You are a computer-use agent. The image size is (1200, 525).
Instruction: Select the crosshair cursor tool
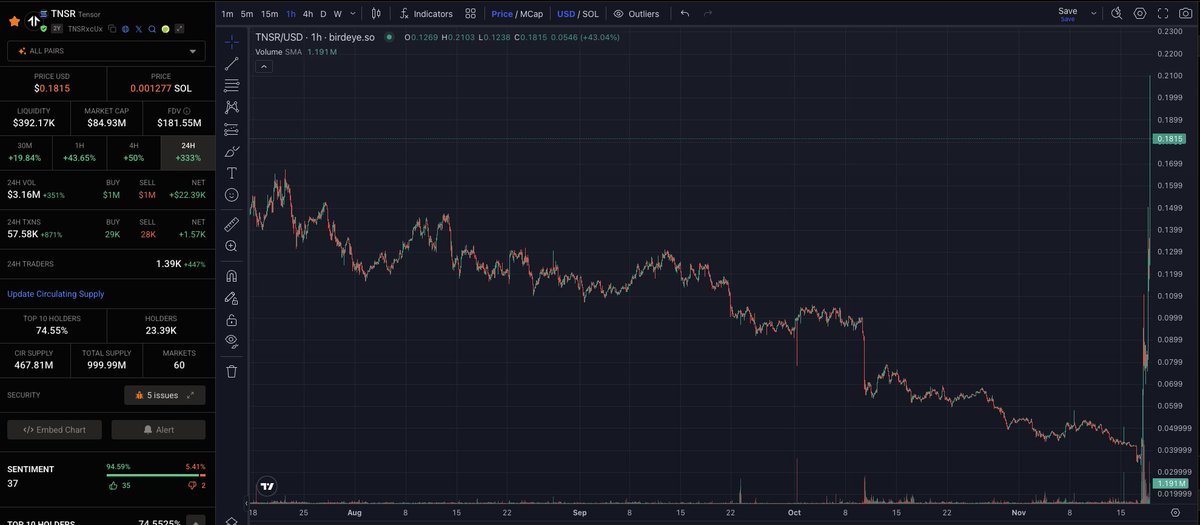pyautogui.click(x=232, y=42)
